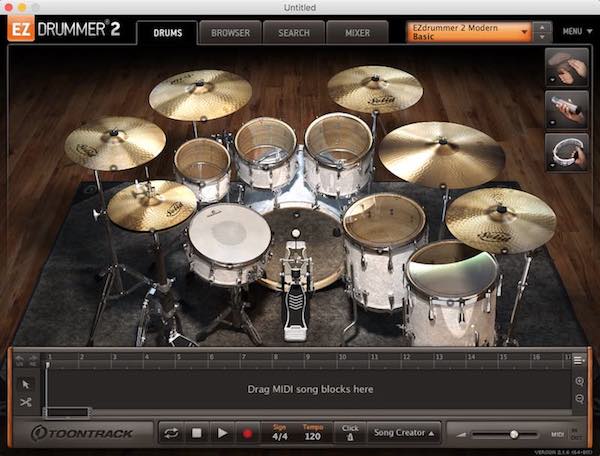Open the Song Creator panel
This screenshot has width=600, height=456.
[x=404, y=433]
